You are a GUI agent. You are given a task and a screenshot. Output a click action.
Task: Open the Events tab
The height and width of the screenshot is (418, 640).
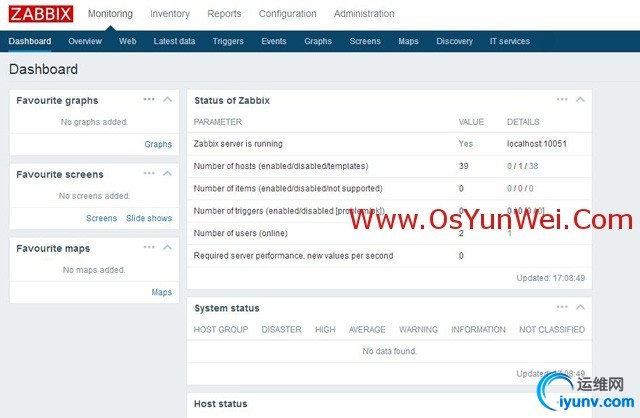point(274,41)
